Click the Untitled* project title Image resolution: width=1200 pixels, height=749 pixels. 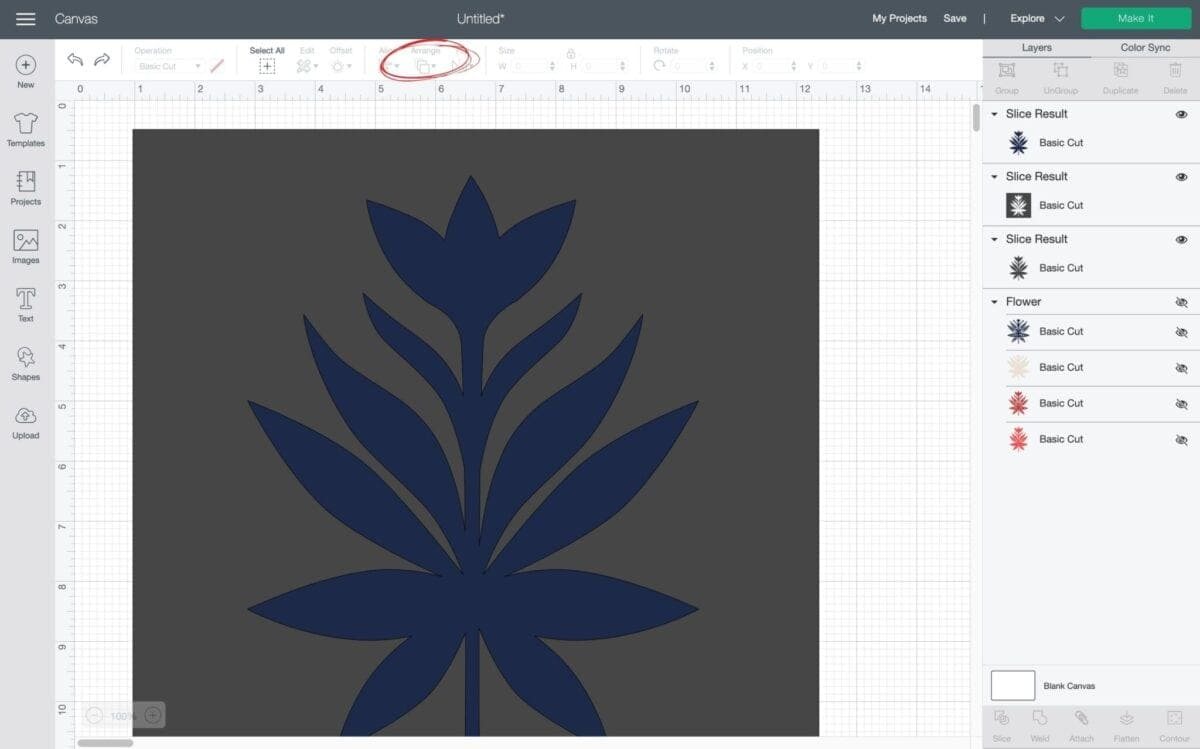point(481,19)
